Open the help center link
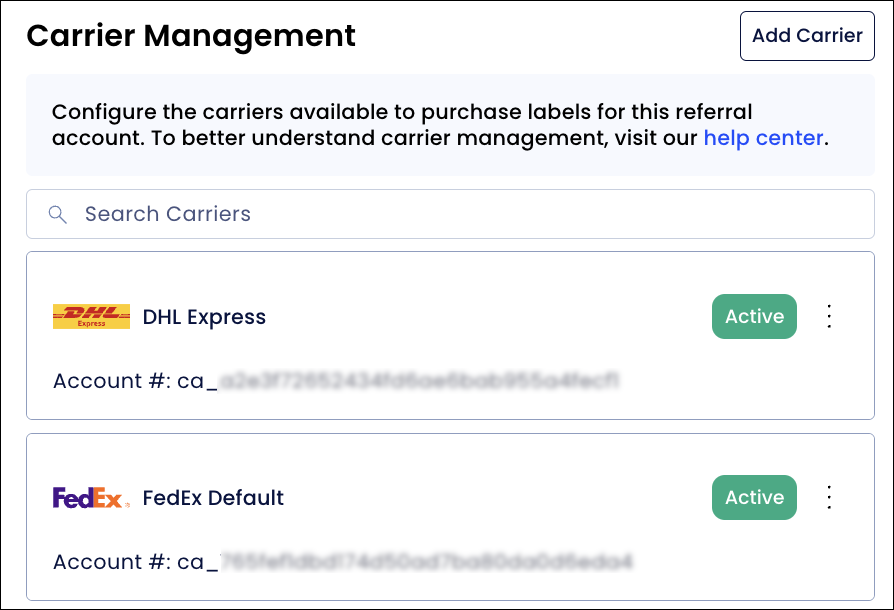894x610 pixels. [x=763, y=138]
